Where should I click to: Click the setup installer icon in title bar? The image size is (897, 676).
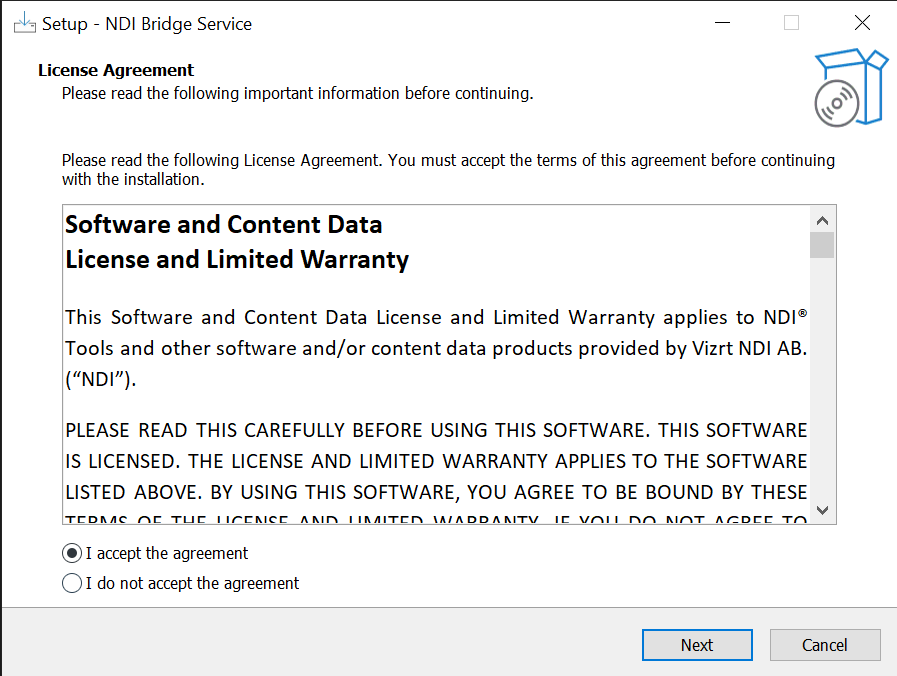coord(25,23)
